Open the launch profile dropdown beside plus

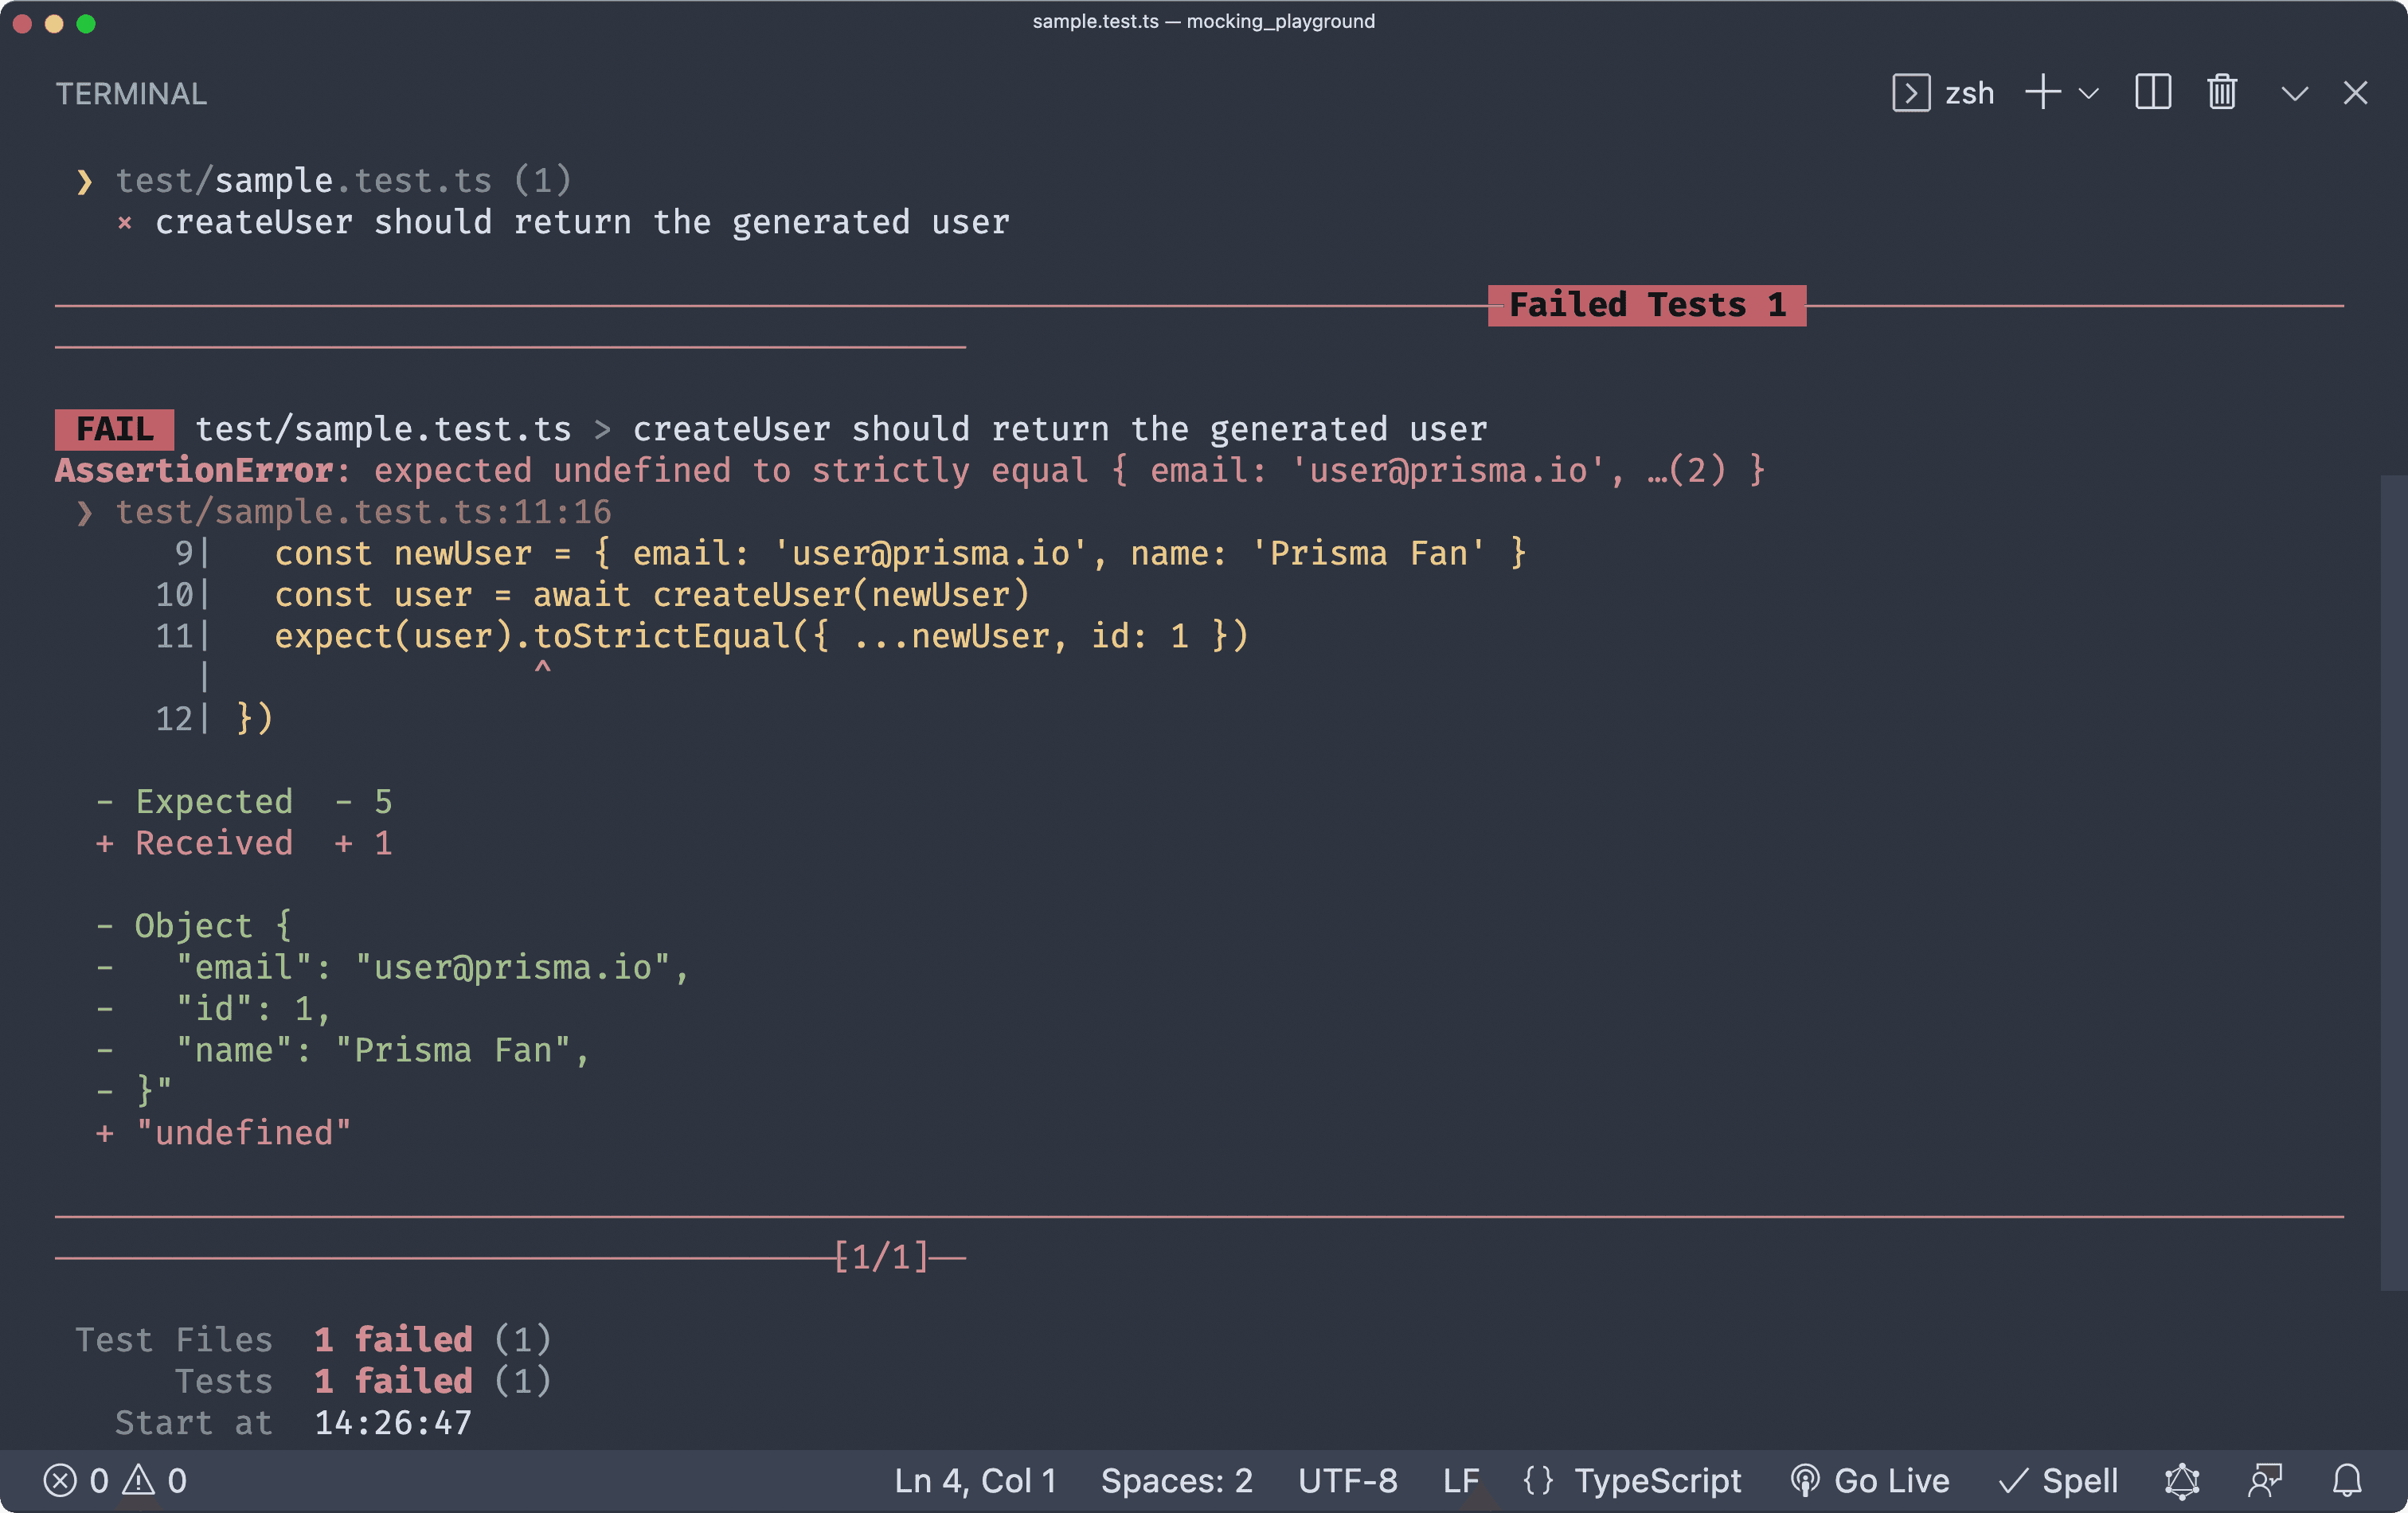2088,94
